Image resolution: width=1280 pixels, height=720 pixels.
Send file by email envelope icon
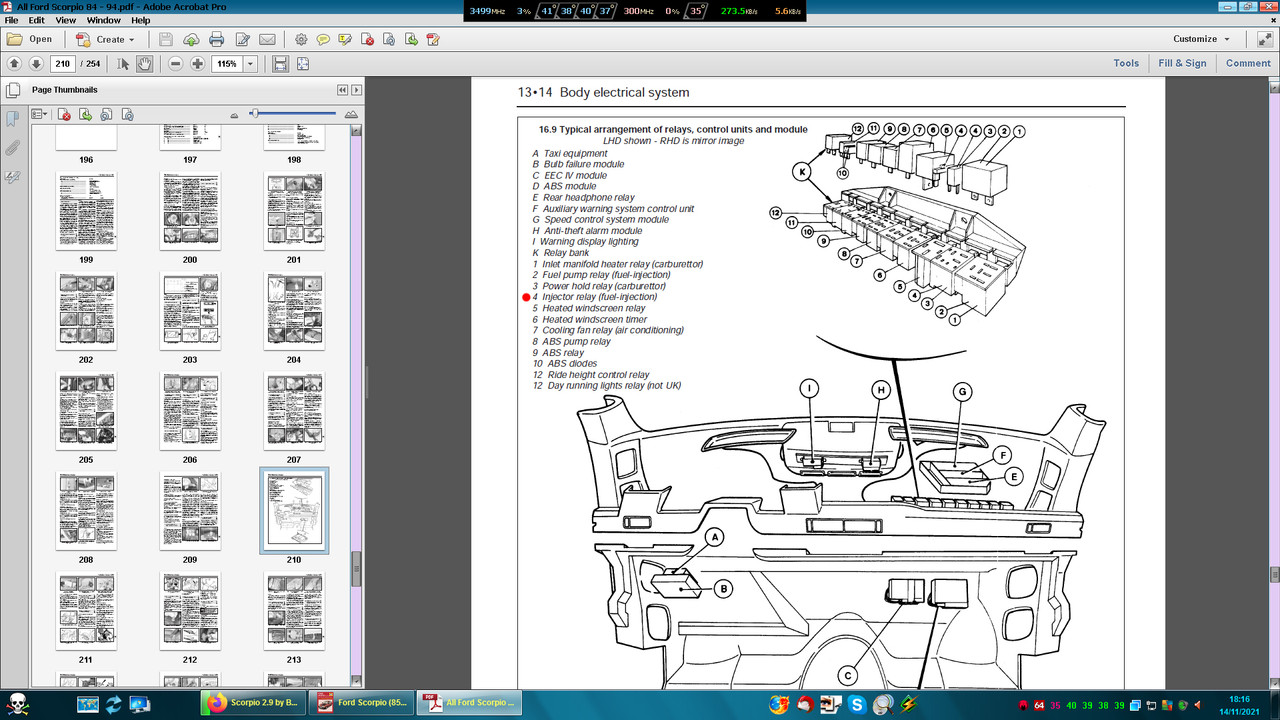pyautogui.click(x=267, y=39)
